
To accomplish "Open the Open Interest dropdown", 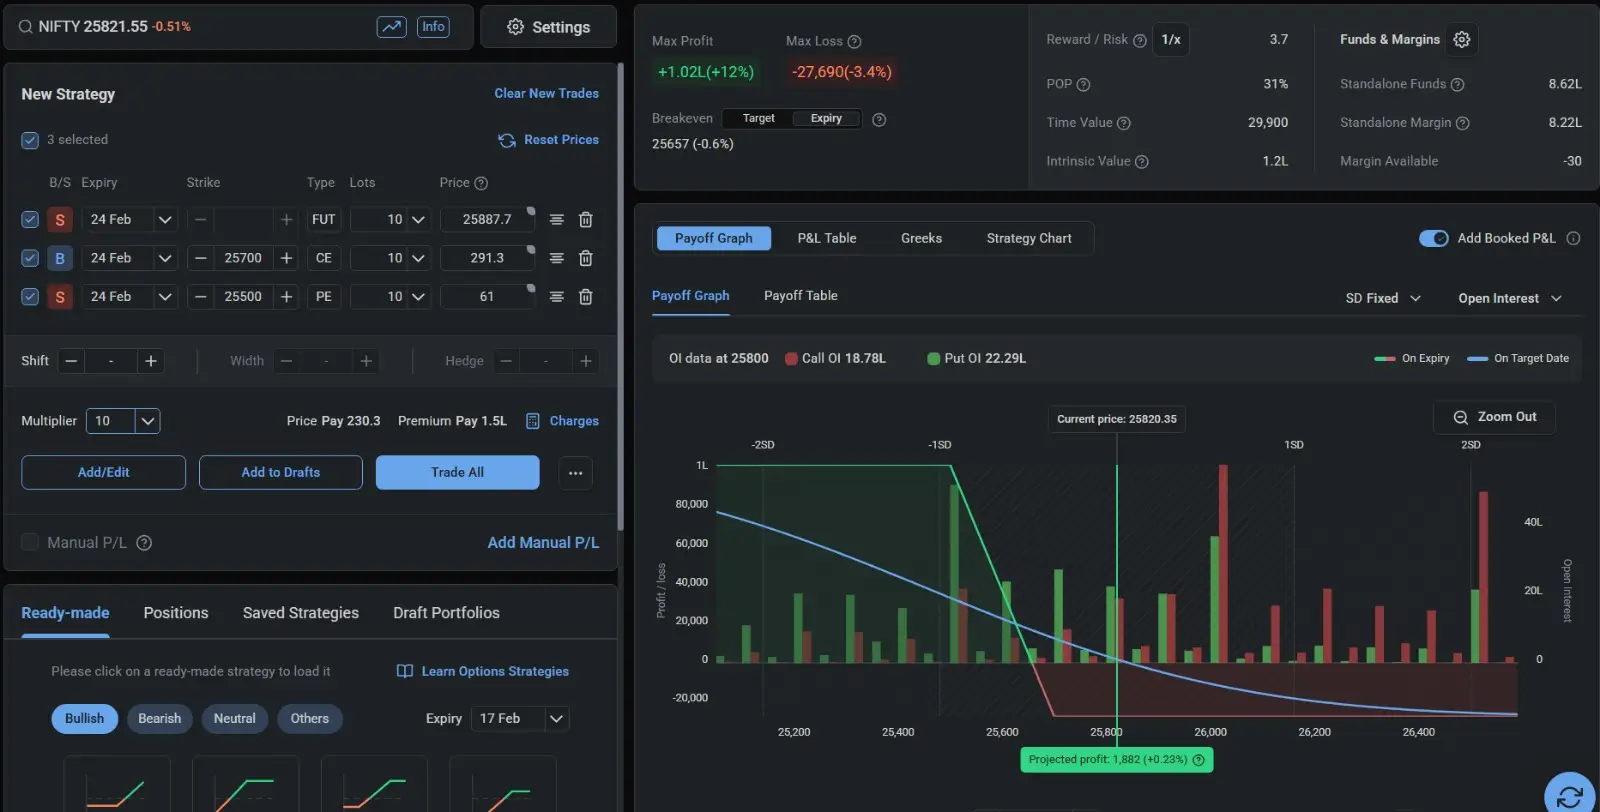I will click(x=1509, y=299).
